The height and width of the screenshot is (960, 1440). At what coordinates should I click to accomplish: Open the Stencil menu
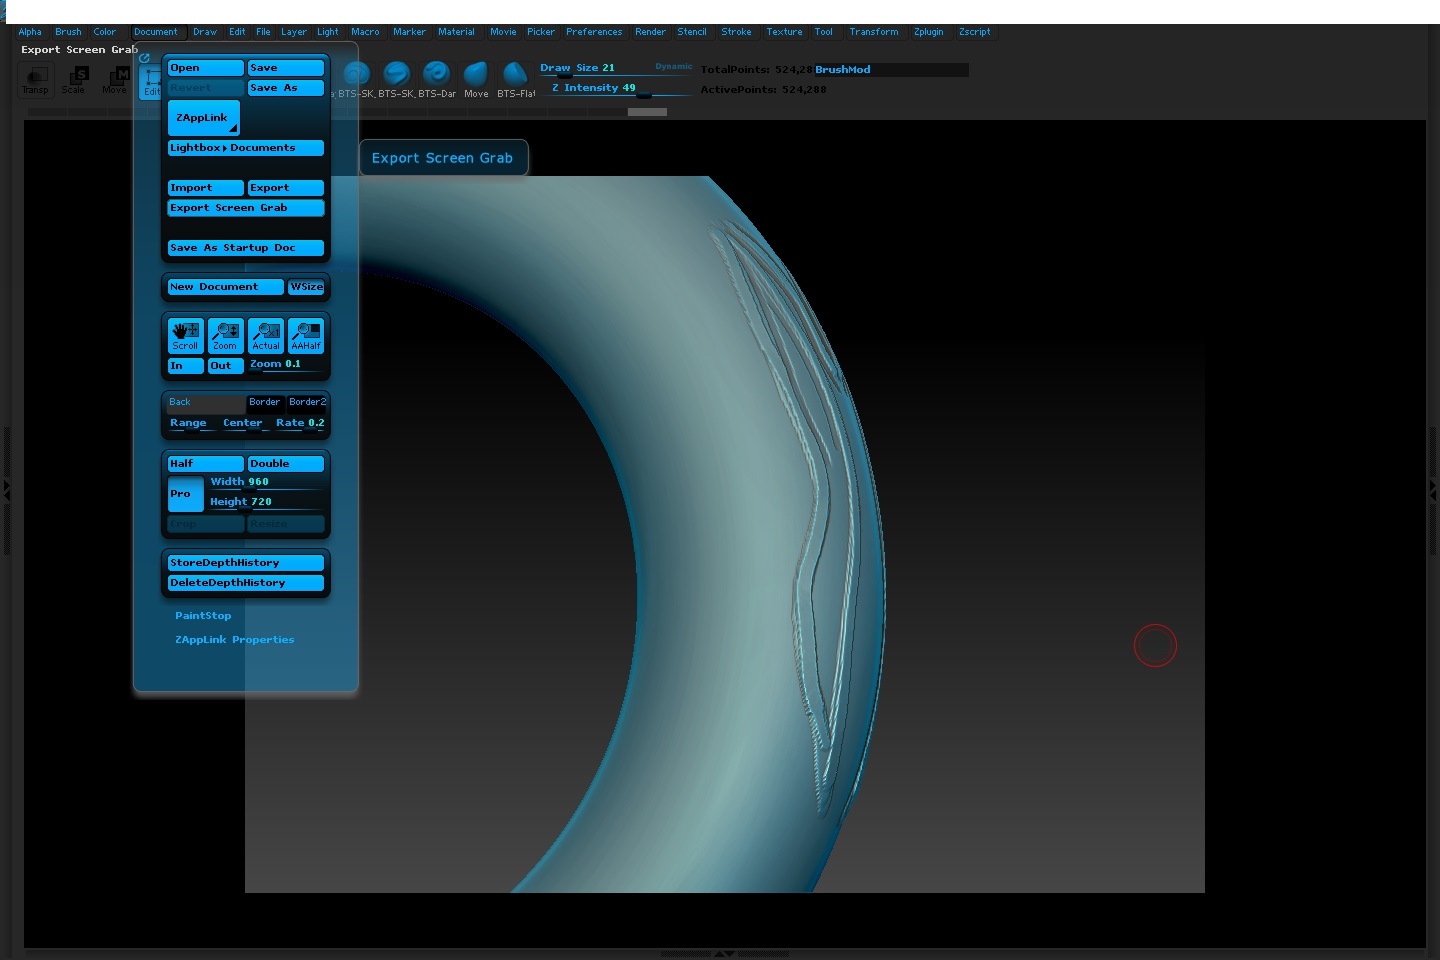tap(692, 32)
